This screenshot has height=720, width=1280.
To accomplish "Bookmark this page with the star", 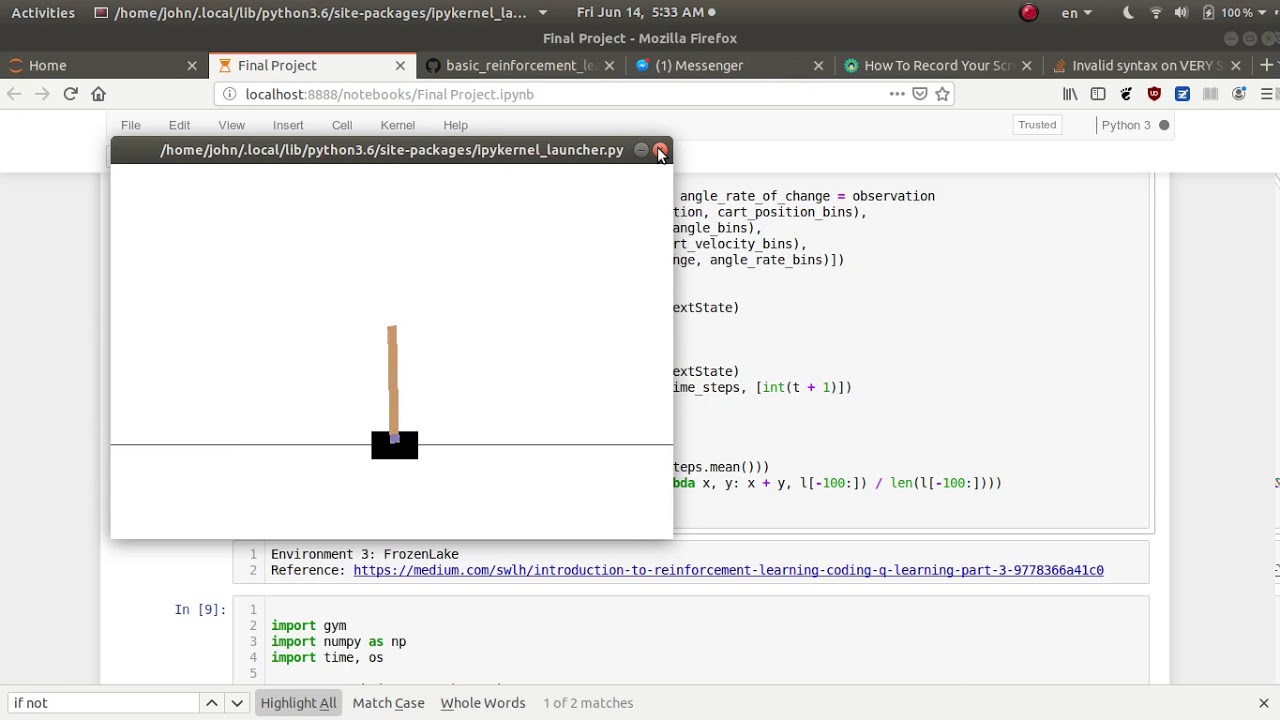I will pyautogui.click(x=942, y=94).
